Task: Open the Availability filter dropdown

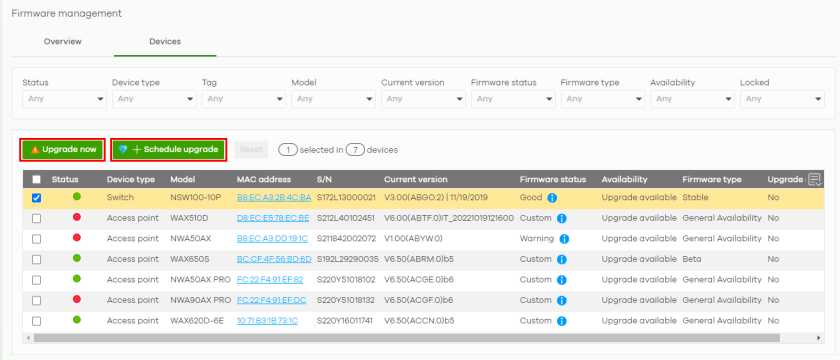Action: (x=693, y=99)
